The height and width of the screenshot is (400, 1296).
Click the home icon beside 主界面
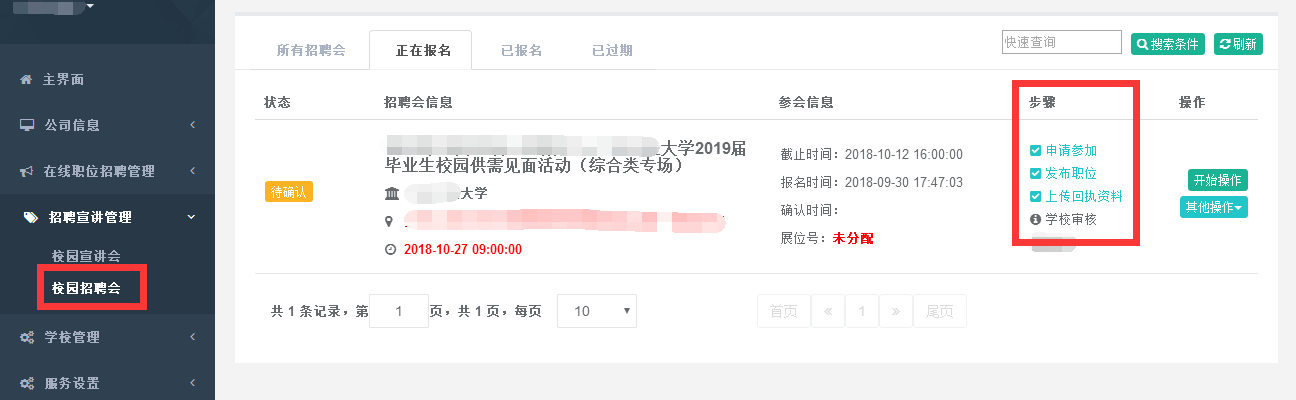[x=26, y=80]
